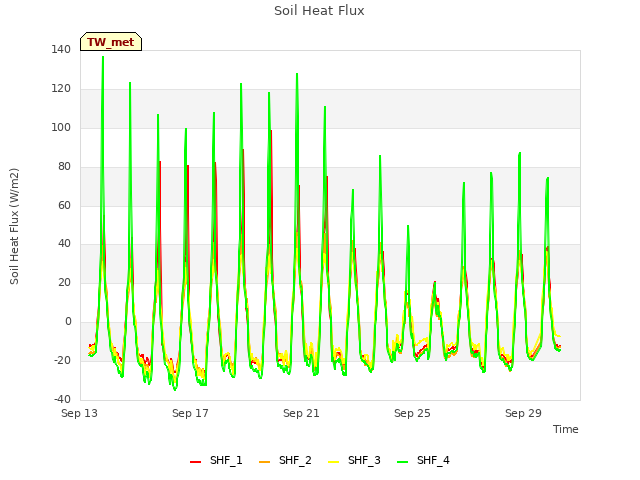Click the -20 y-axis tick label
The height and width of the screenshot is (480, 640).
pos(62,360)
